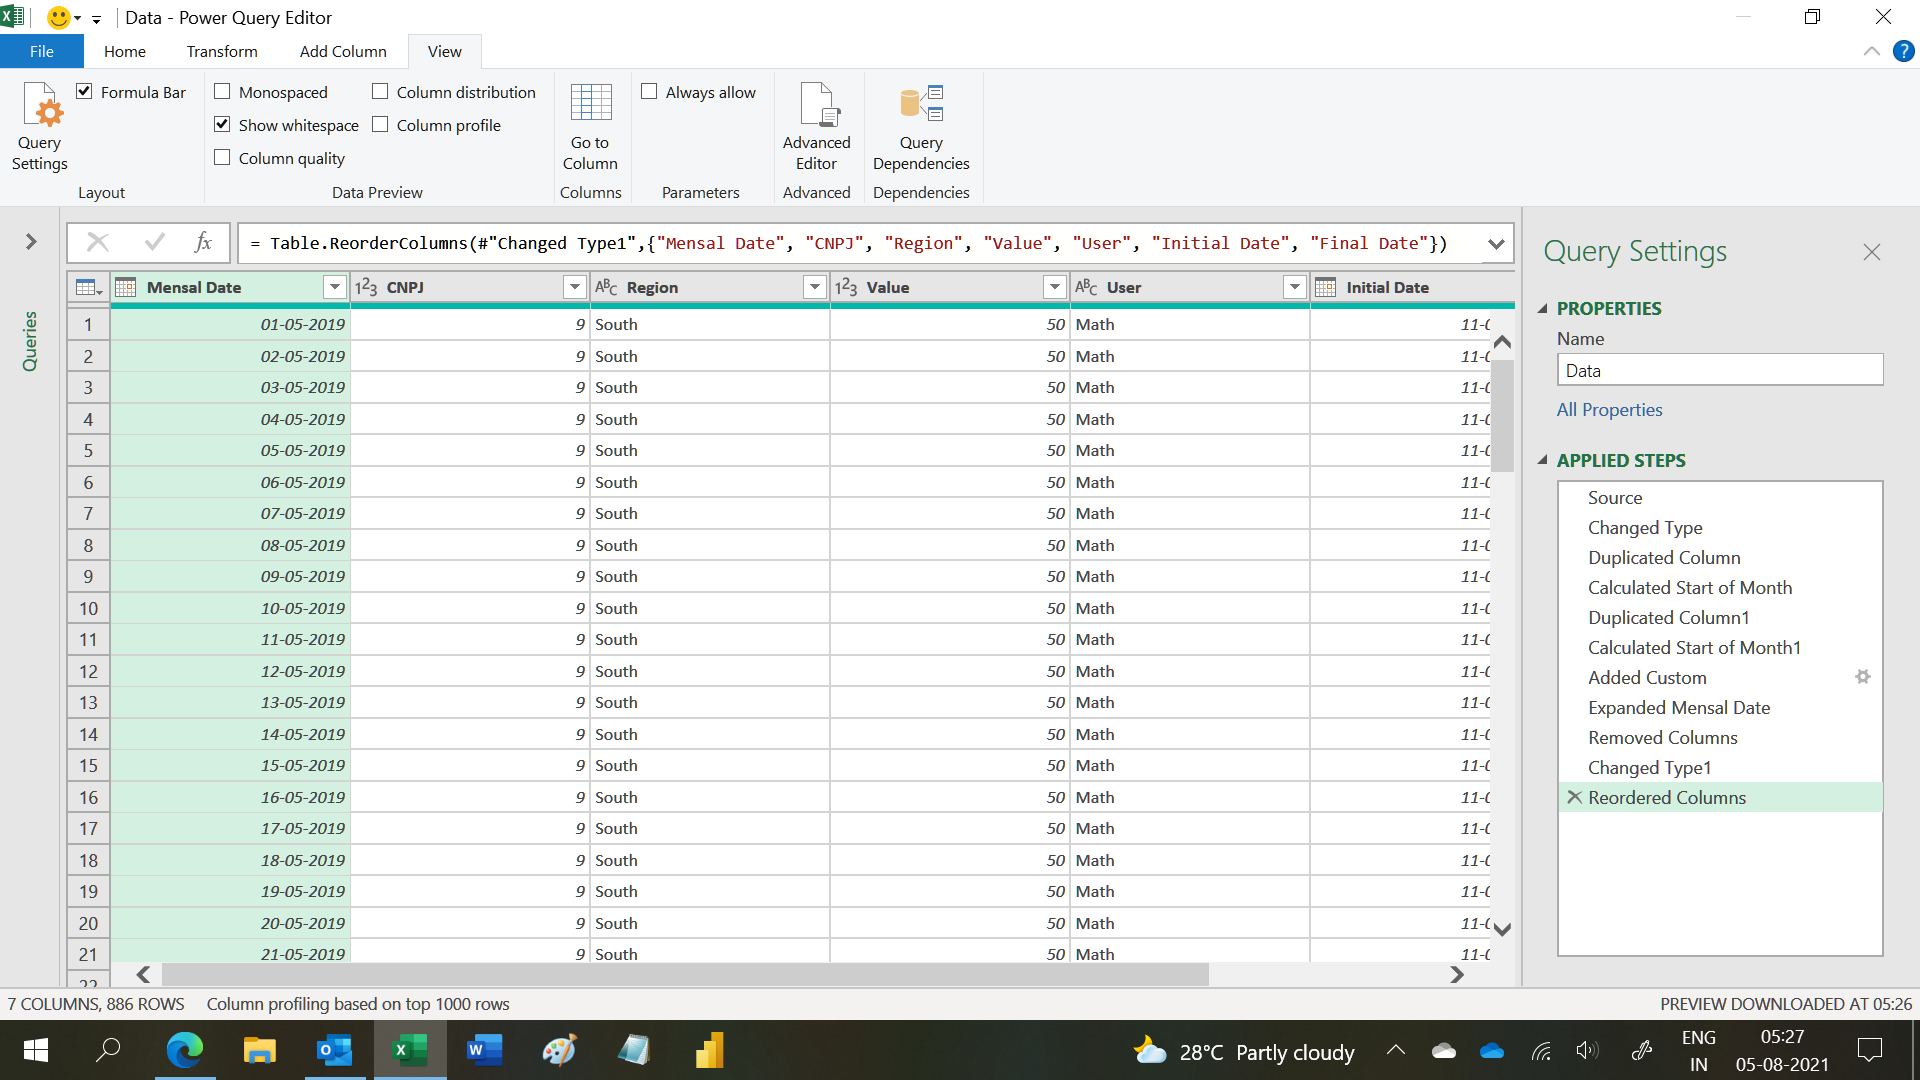Screen dimensions: 1920x1080
Task: Expand the Queries pane
Action: [31, 241]
